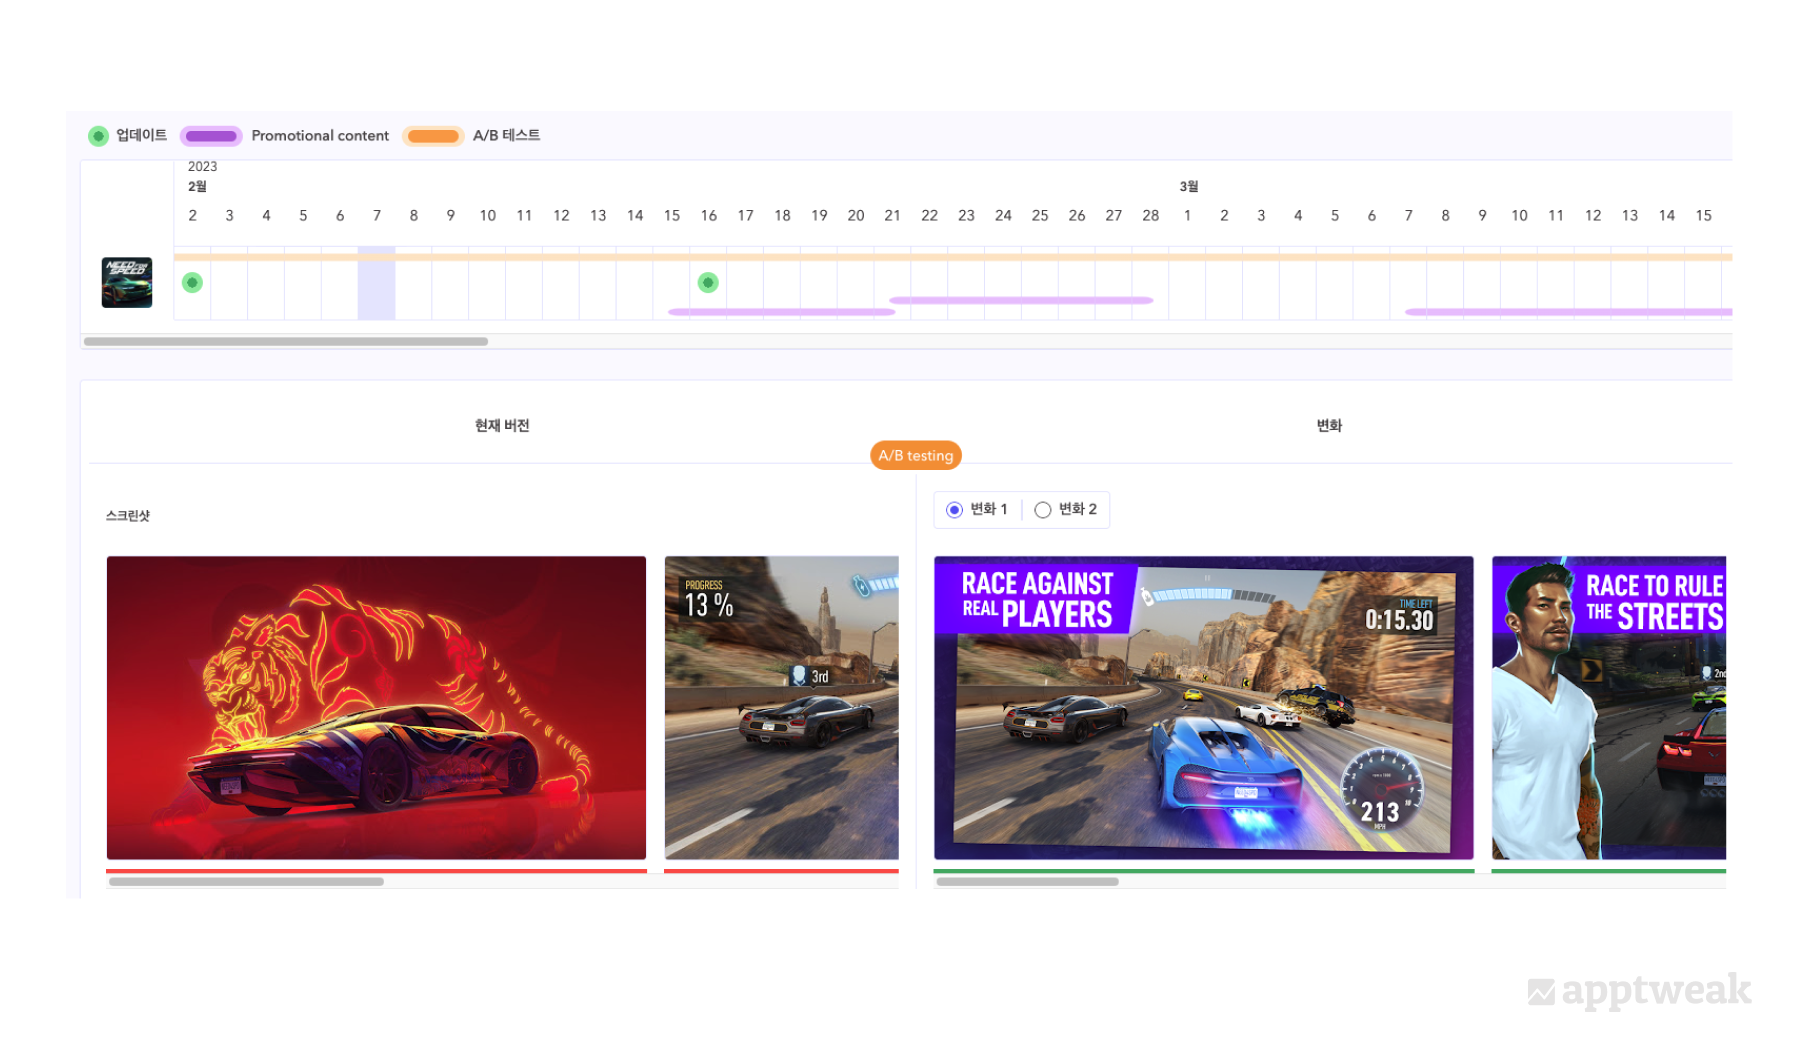Select the 변화 1 radio button

[955, 510]
